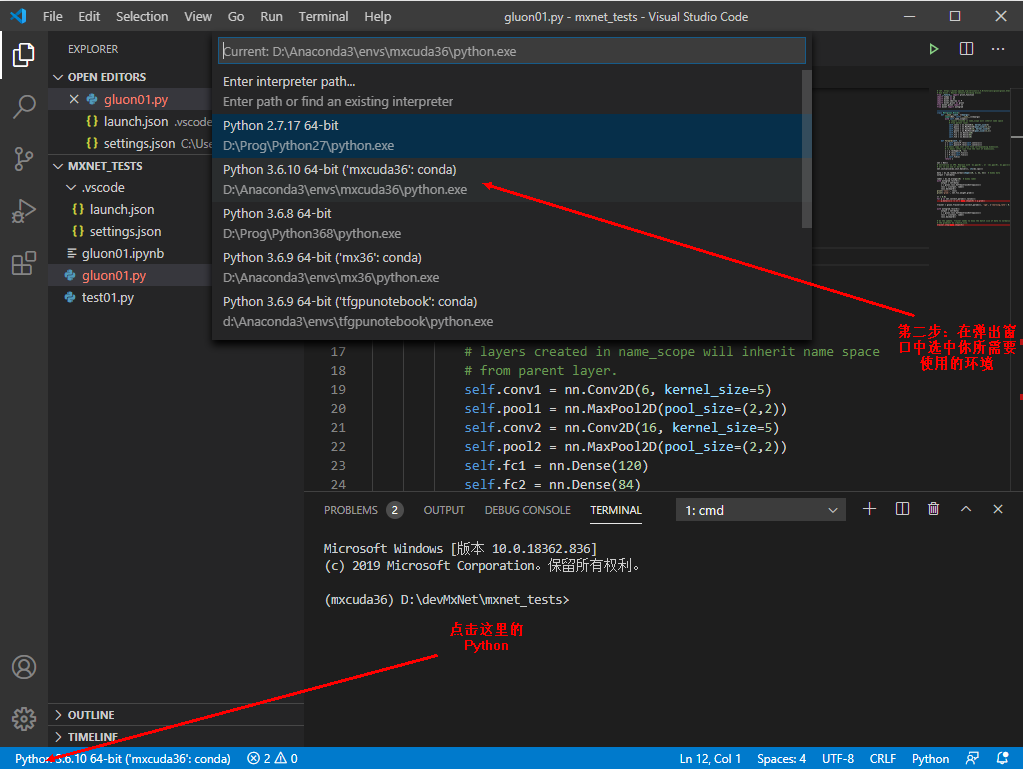Open test01.py file

click(x=108, y=297)
